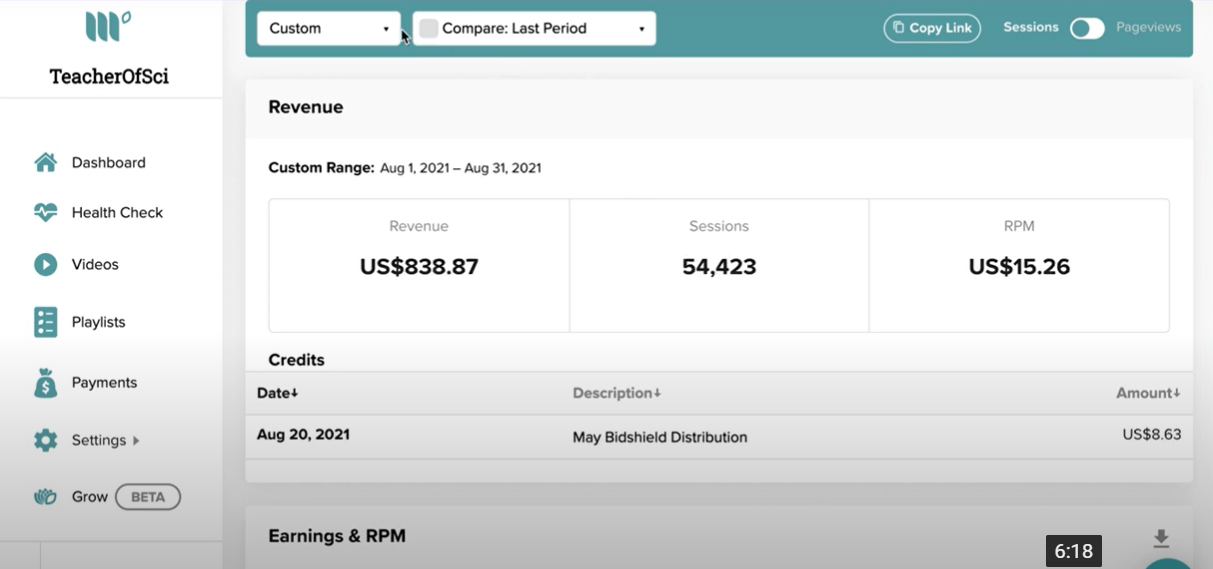The width and height of the screenshot is (1213, 569).
Task: Download the Earnings & RPM data
Action: tap(1161, 539)
